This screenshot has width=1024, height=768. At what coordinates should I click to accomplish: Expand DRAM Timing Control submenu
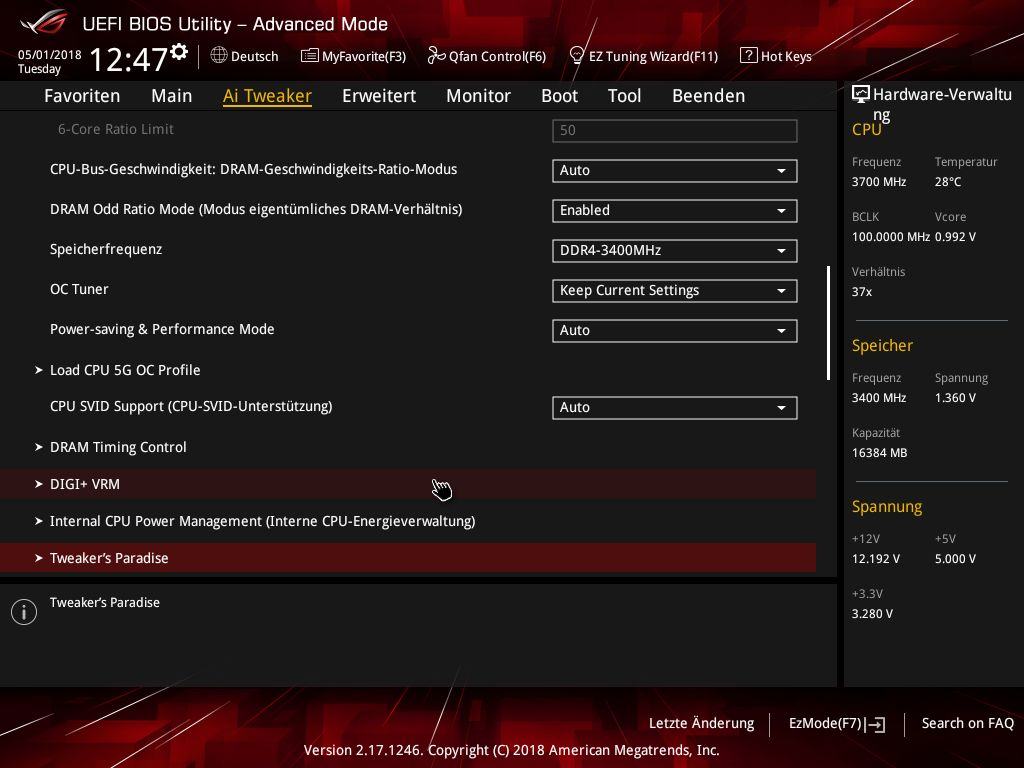(118, 447)
